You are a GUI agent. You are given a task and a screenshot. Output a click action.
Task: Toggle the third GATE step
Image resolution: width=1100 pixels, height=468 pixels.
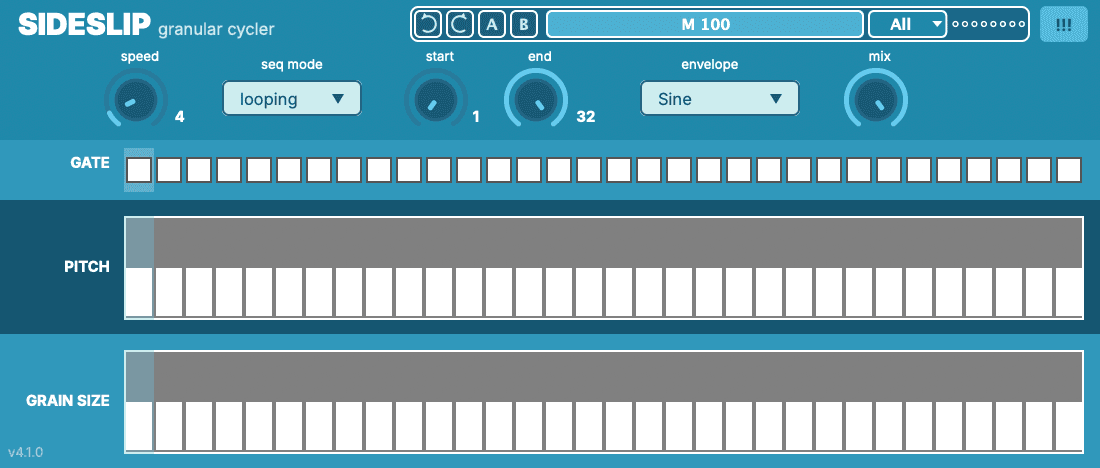[199, 170]
